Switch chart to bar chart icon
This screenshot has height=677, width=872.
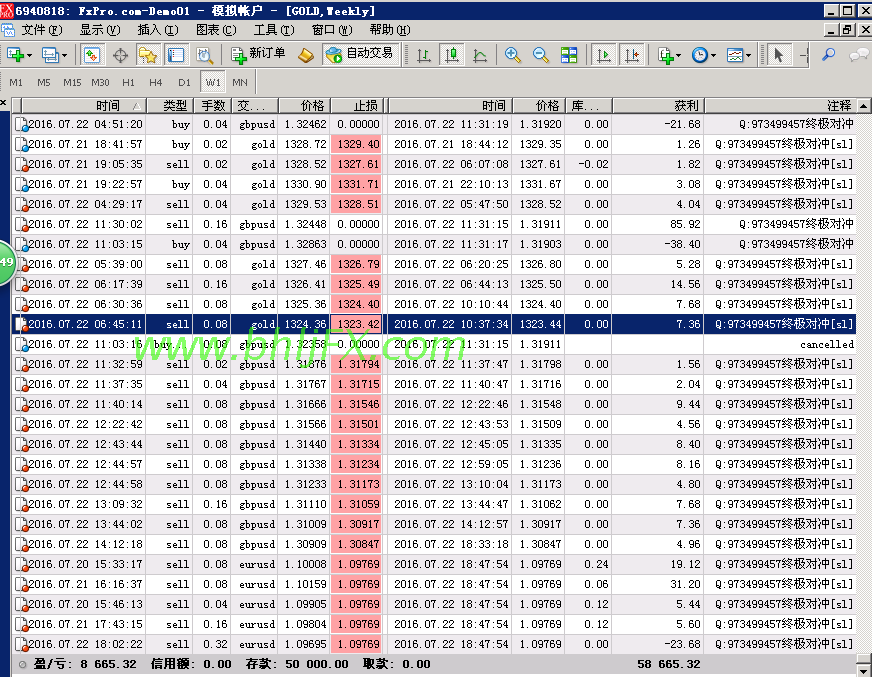tap(424, 55)
